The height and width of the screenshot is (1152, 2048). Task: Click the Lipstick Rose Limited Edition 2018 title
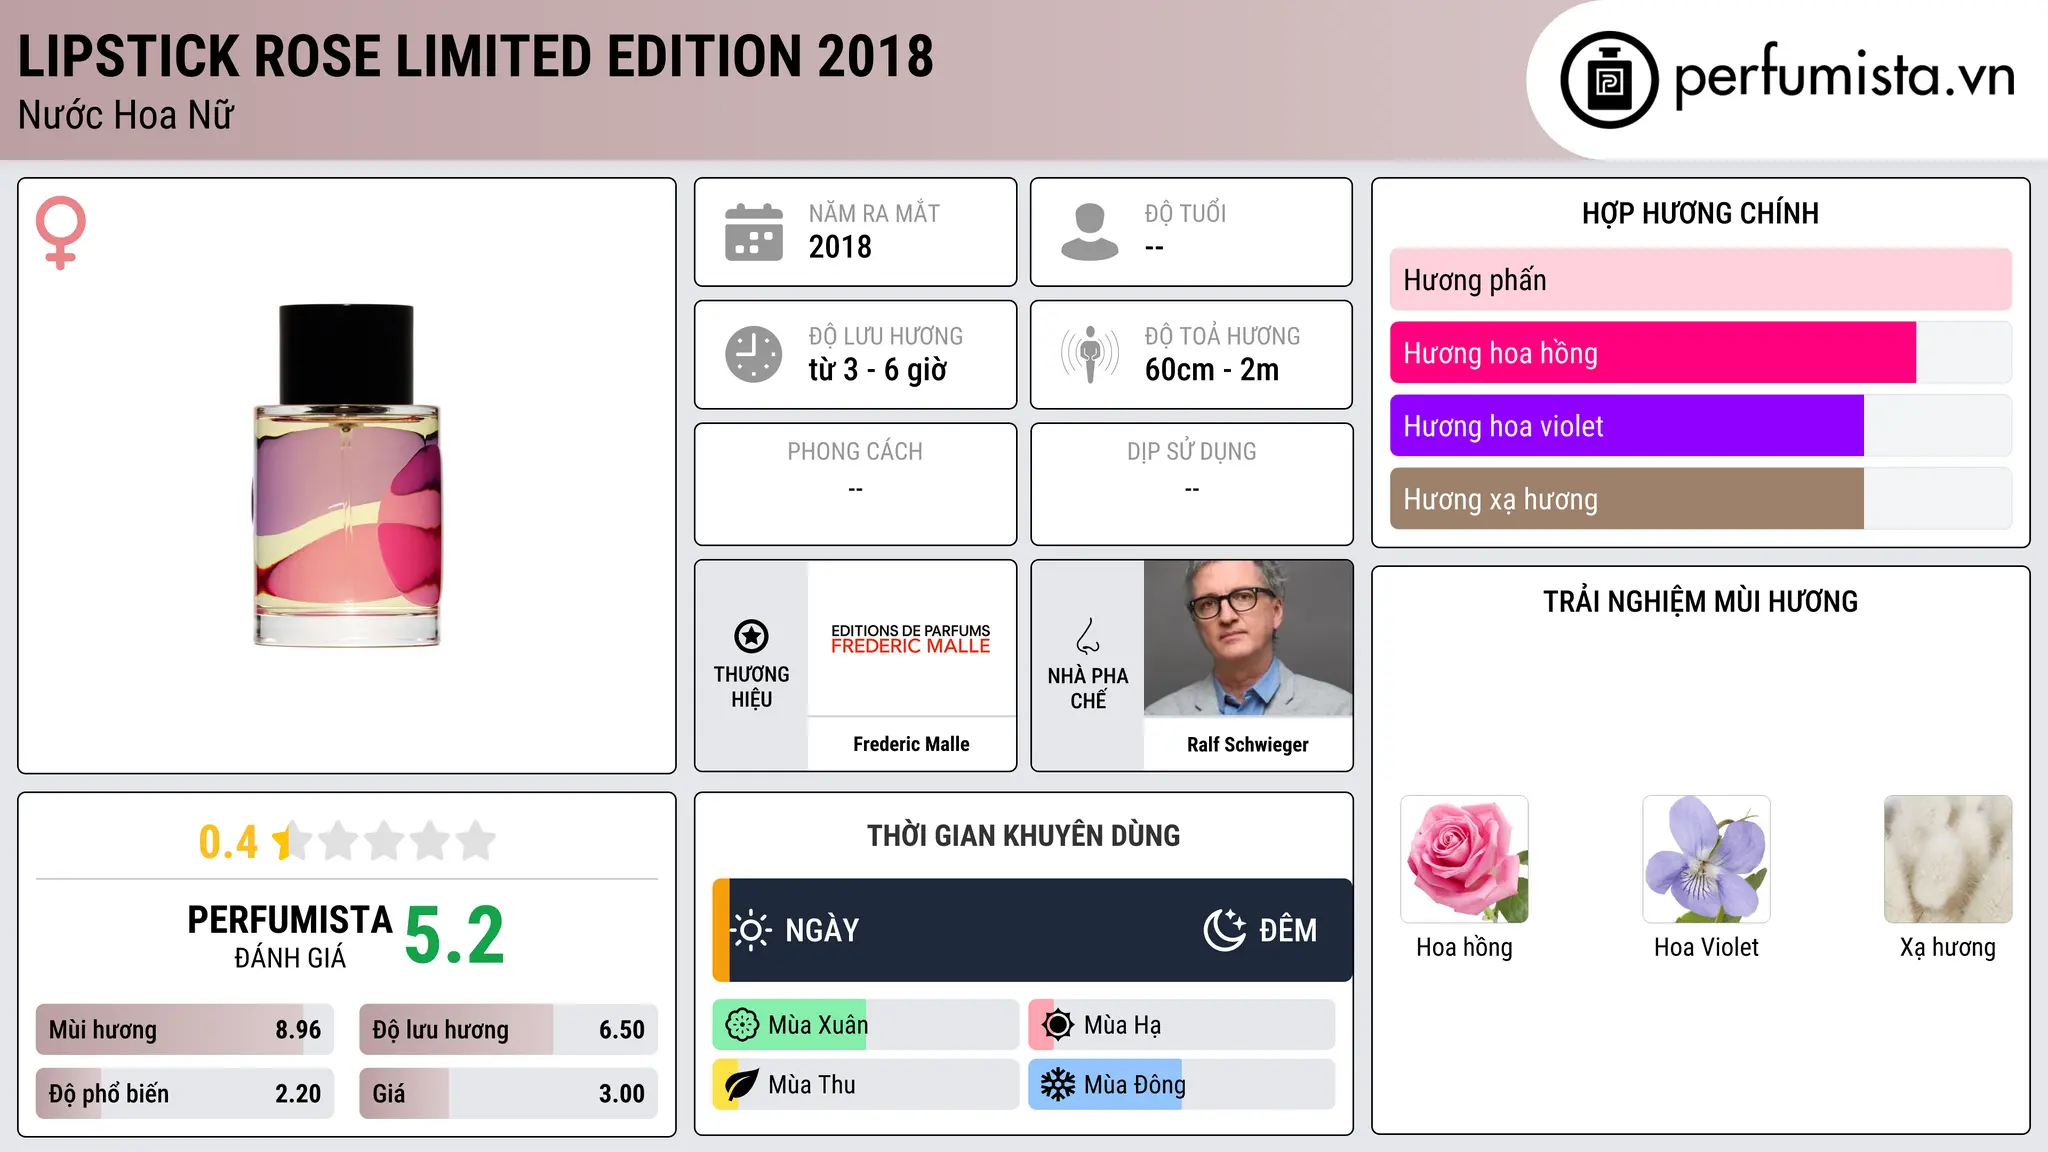coord(476,56)
